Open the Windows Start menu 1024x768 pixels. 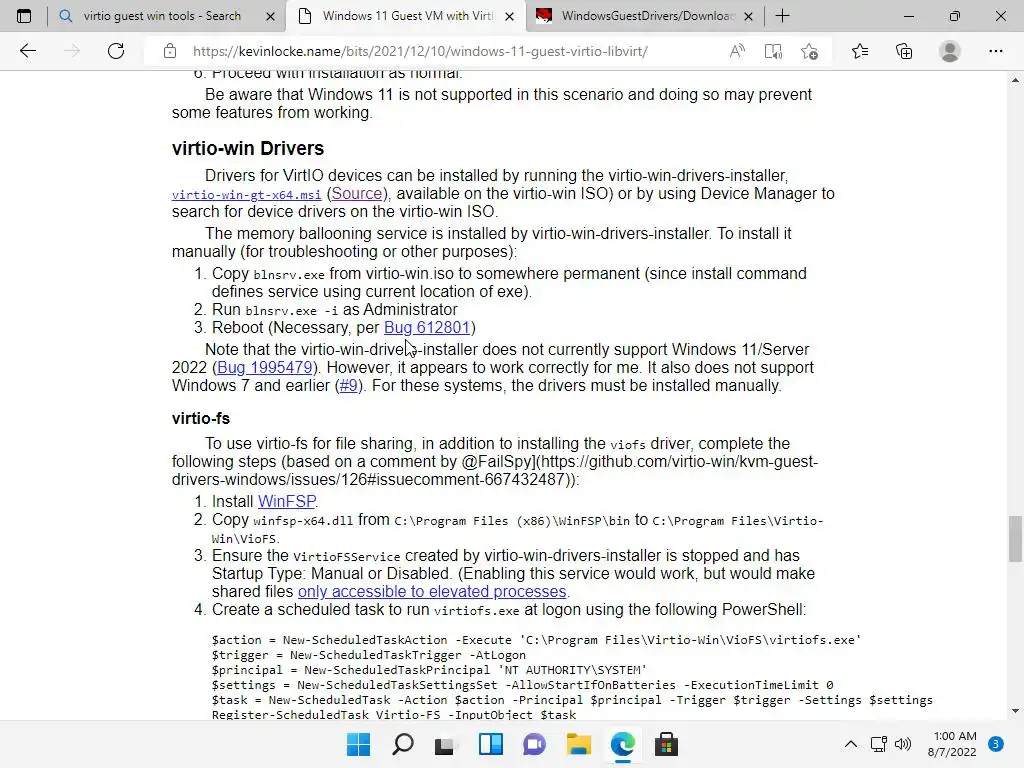pyautogui.click(x=358, y=744)
